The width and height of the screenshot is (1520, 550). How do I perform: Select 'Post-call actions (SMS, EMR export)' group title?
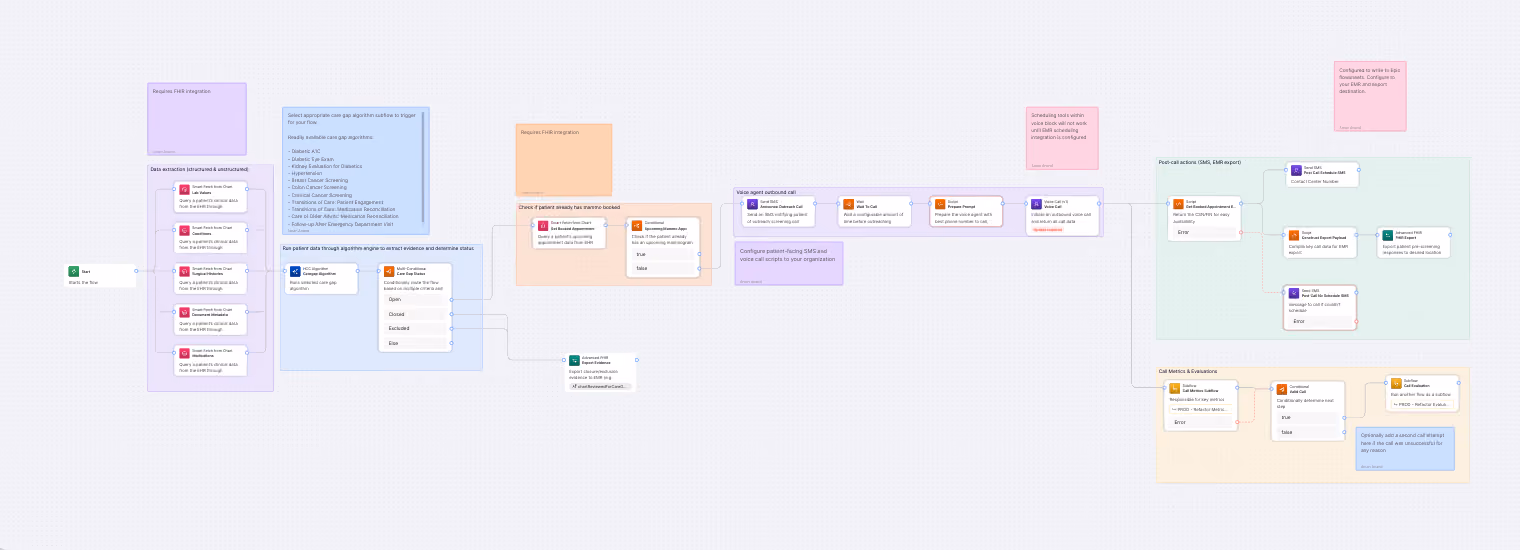[1199, 162]
